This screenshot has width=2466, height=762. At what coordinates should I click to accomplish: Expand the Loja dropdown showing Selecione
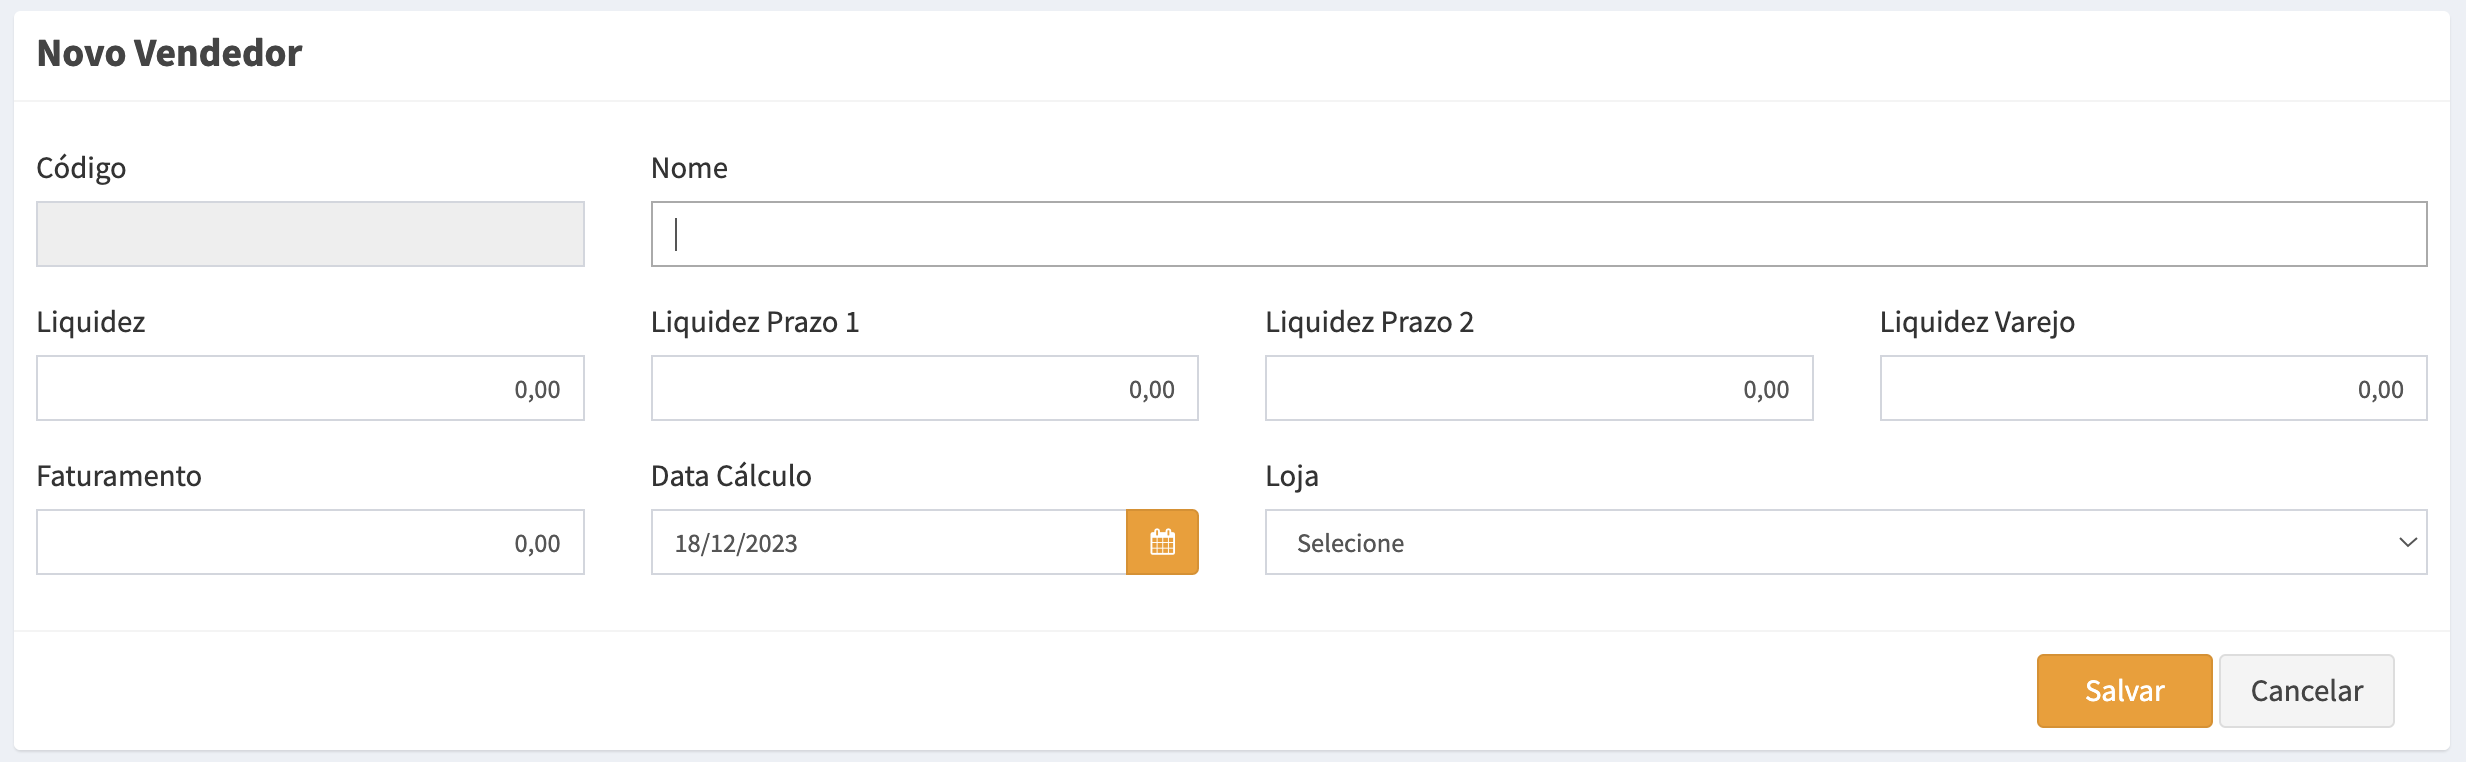tap(1845, 542)
